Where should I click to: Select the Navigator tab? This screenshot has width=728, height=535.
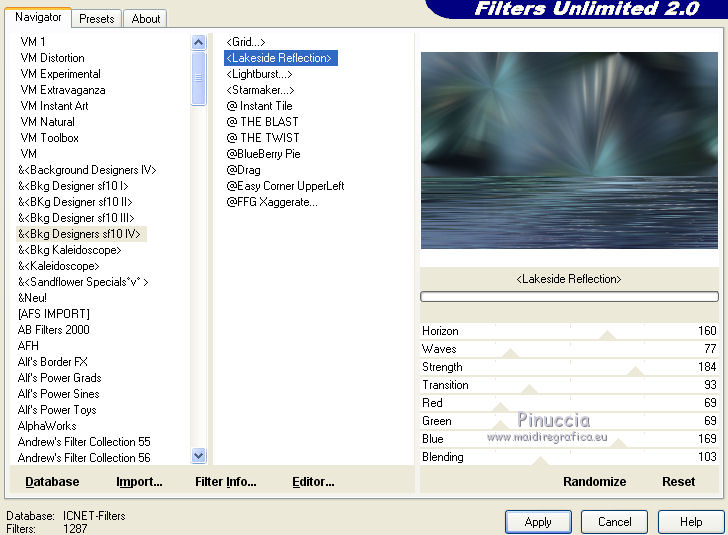(38, 17)
